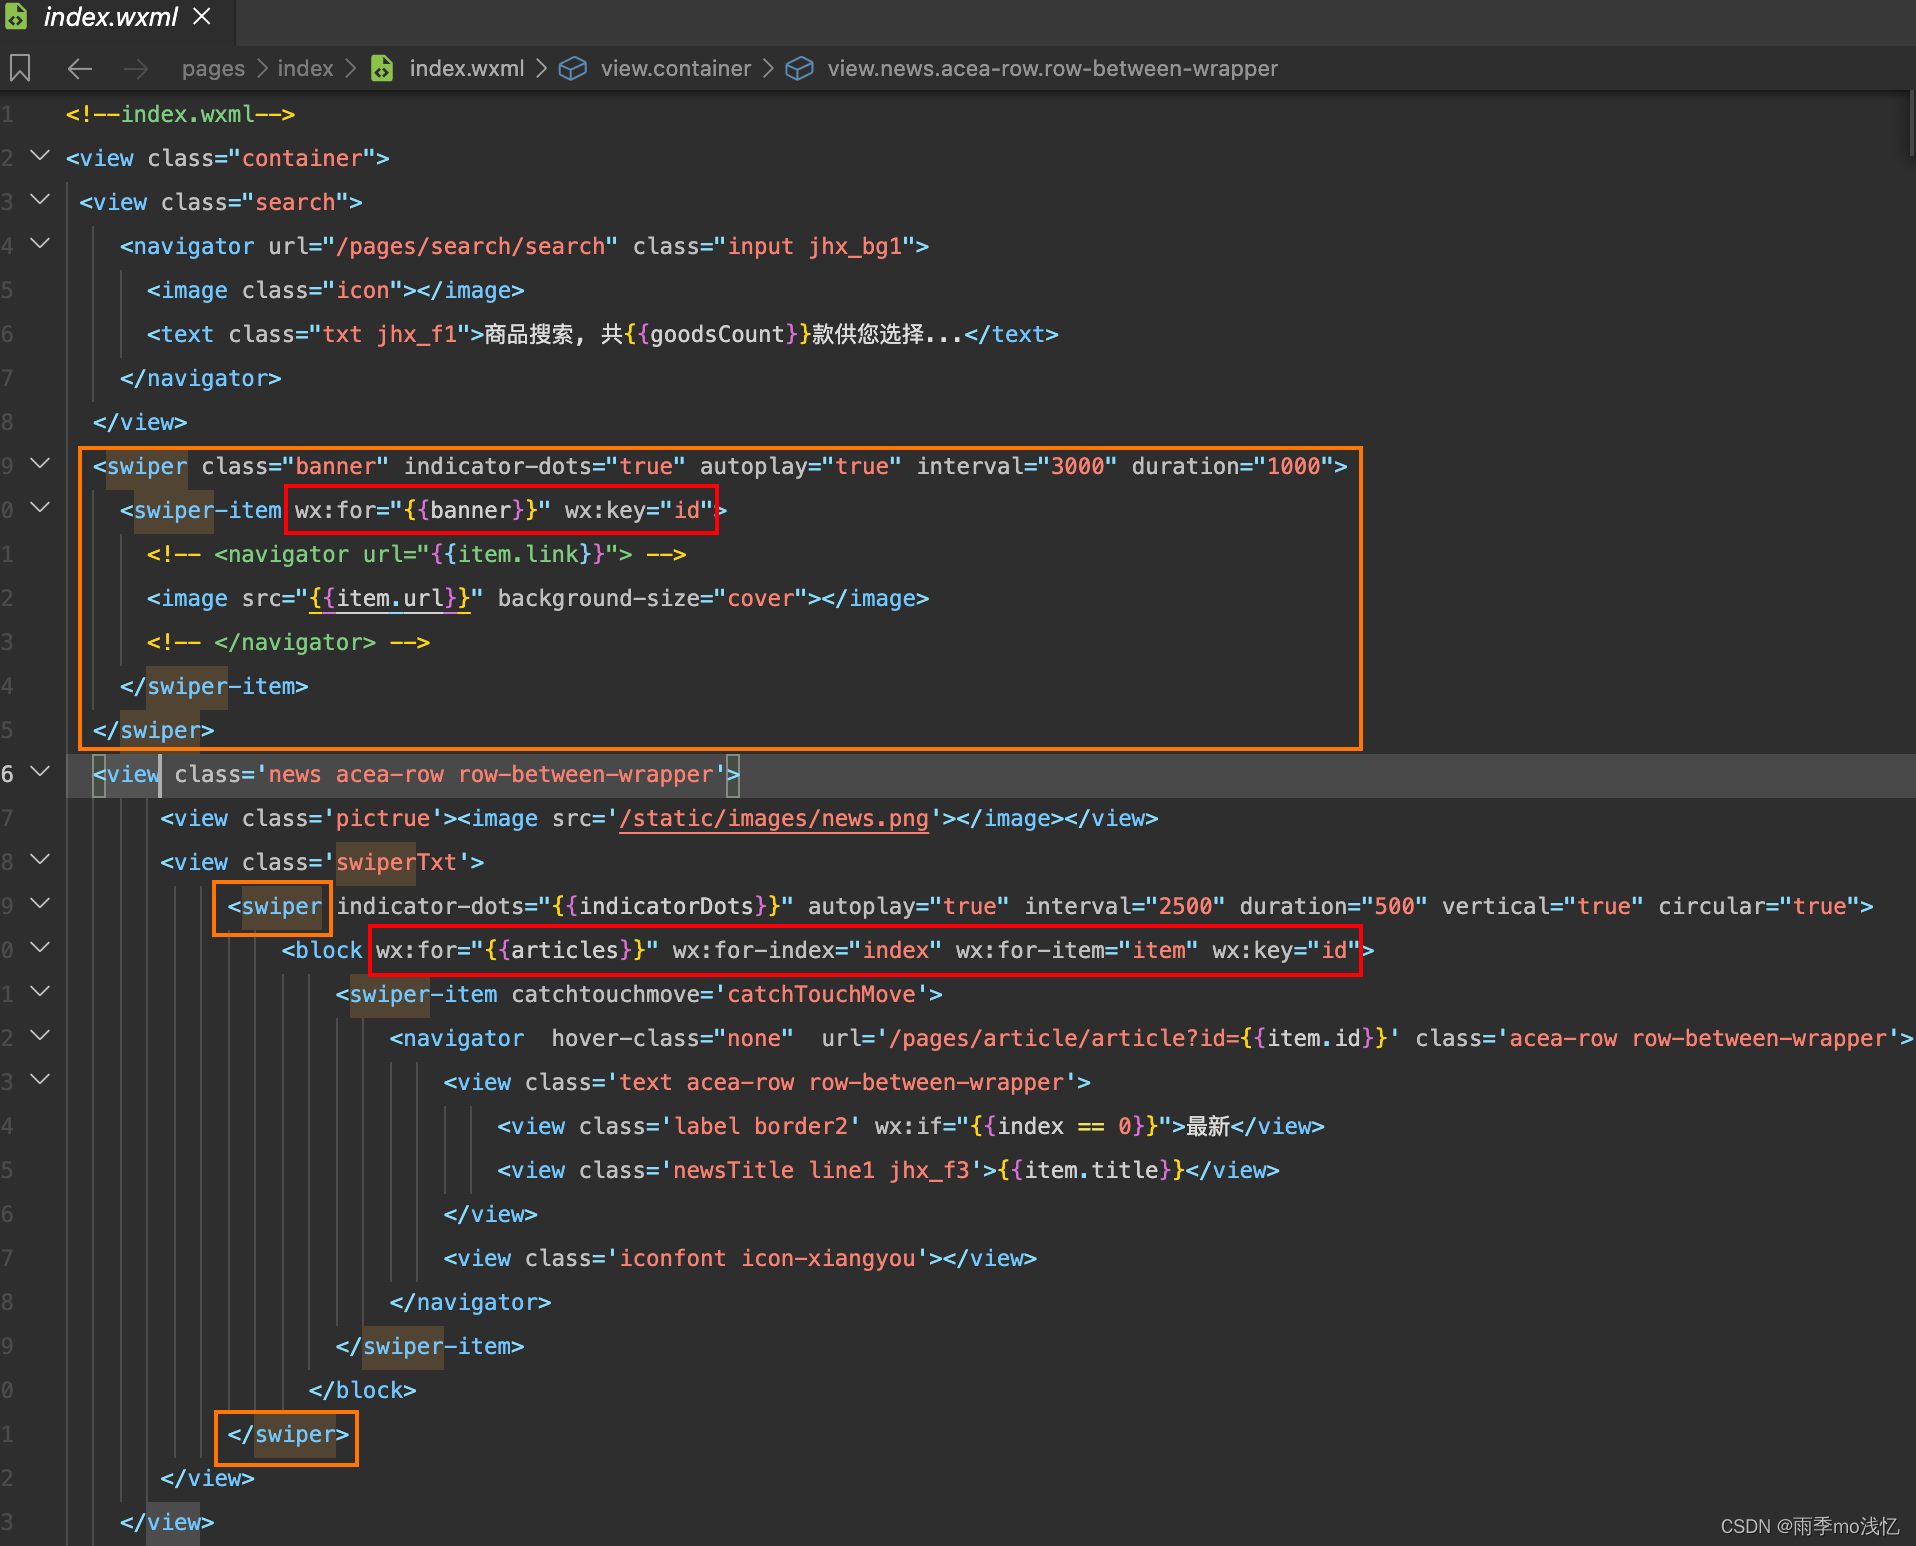Click cube icon before view.news.acea-row
This screenshot has height=1546, width=1916.
tap(799, 68)
